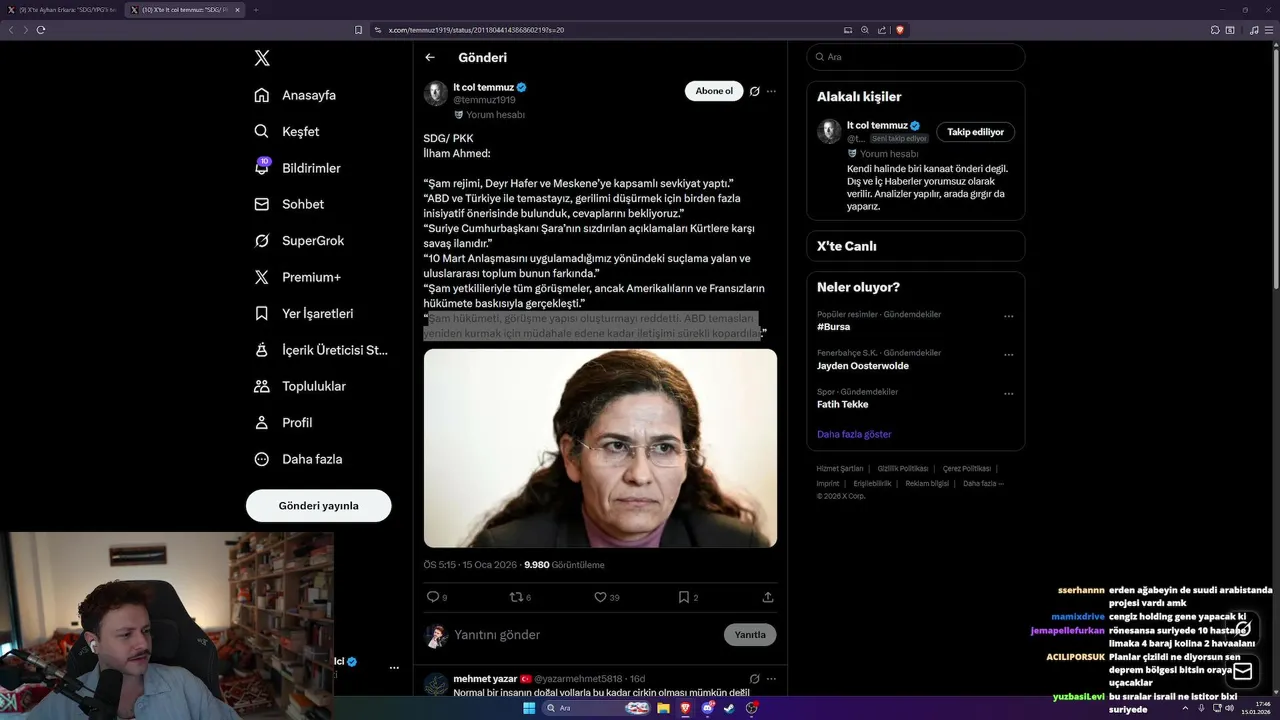Open It col temmuz profile avatar in post

pos(436,93)
